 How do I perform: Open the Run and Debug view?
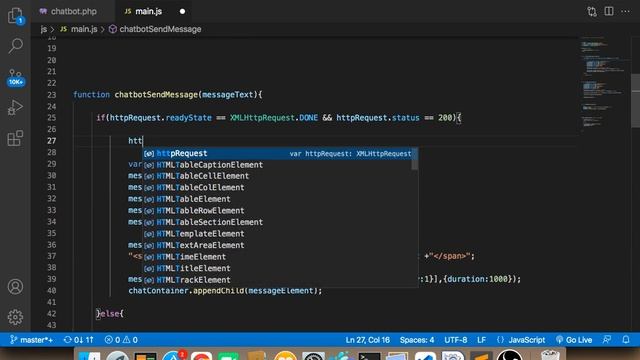pos(15,107)
